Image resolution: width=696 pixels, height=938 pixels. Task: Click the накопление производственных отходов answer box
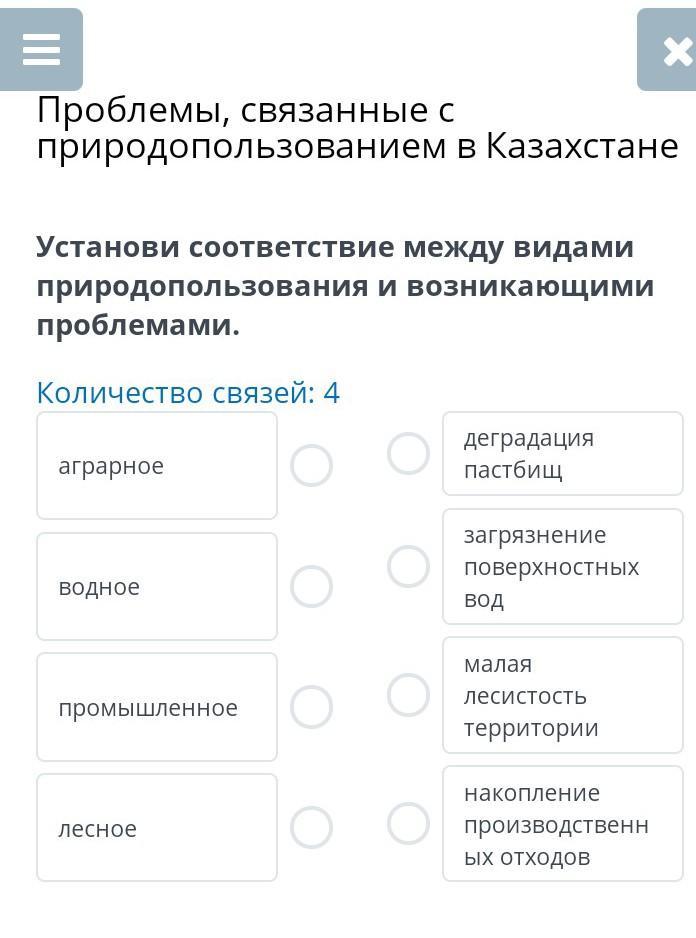coord(562,825)
